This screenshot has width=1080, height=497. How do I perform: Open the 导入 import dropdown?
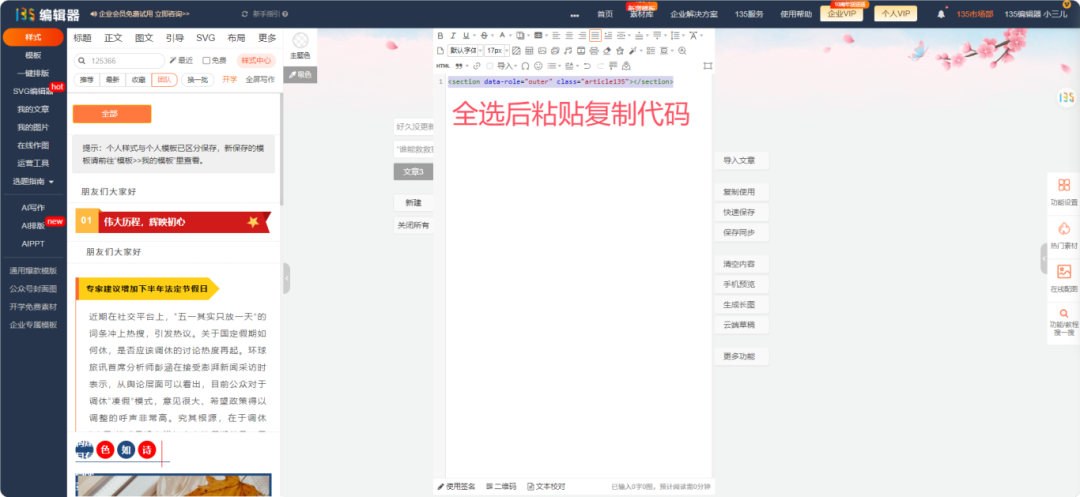pos(507,65)
